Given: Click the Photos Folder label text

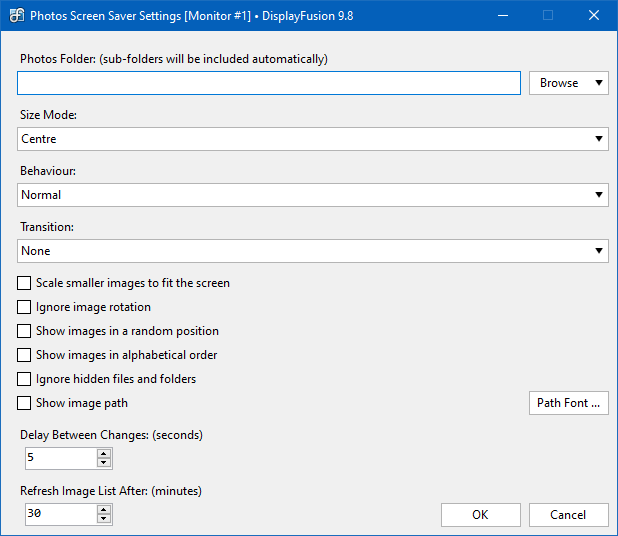Looking at the screenshot, I should pyautogui.click(x=174, y=59).
